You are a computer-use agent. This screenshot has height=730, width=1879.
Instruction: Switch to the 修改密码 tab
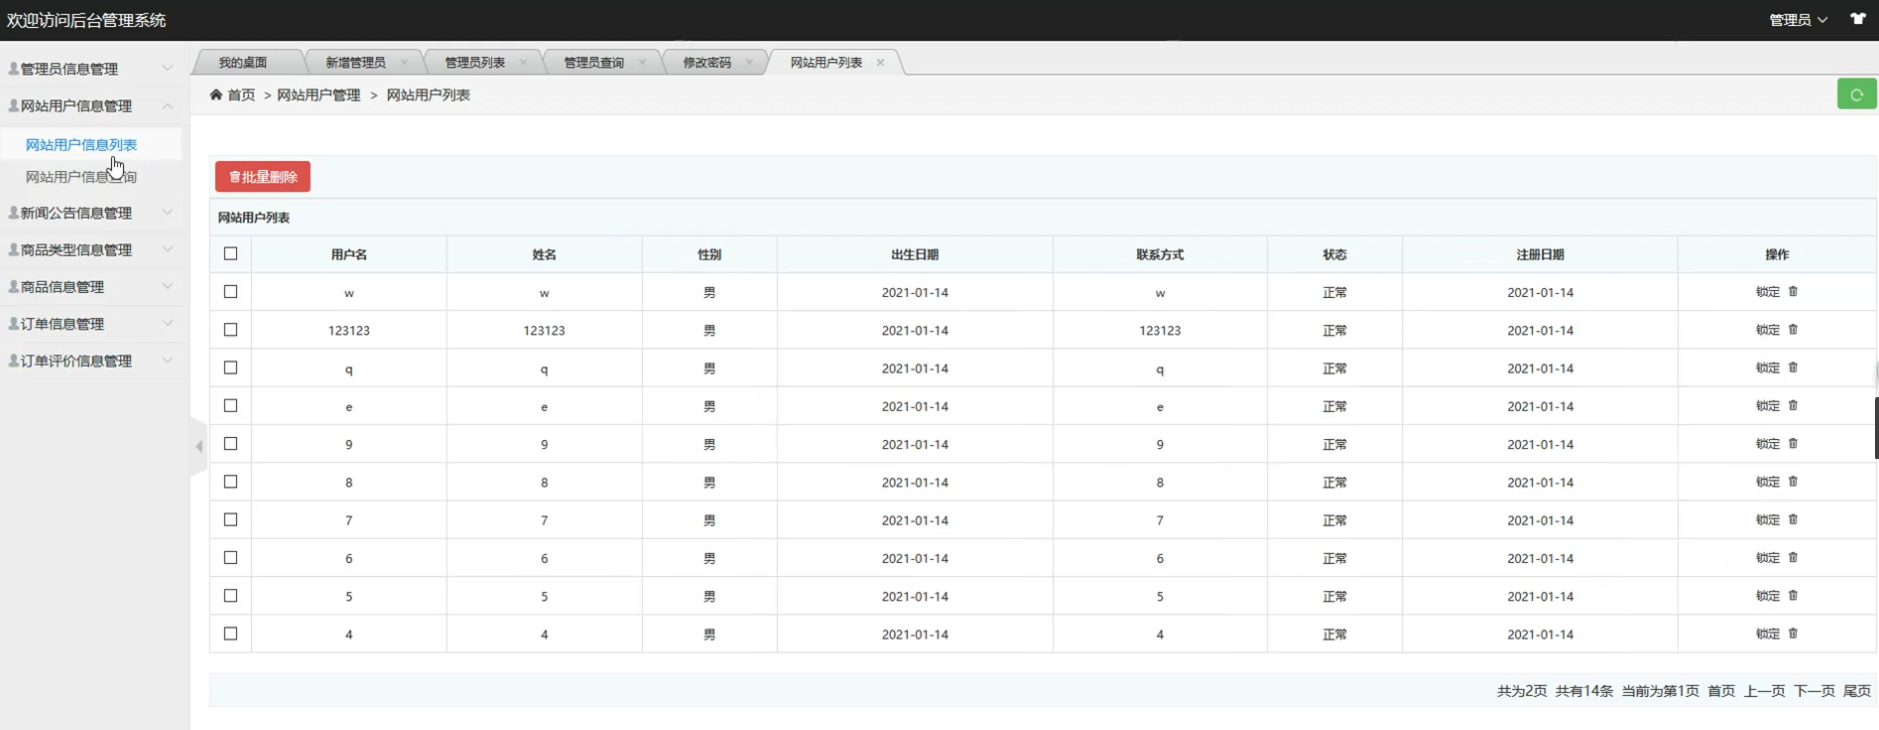706,62
